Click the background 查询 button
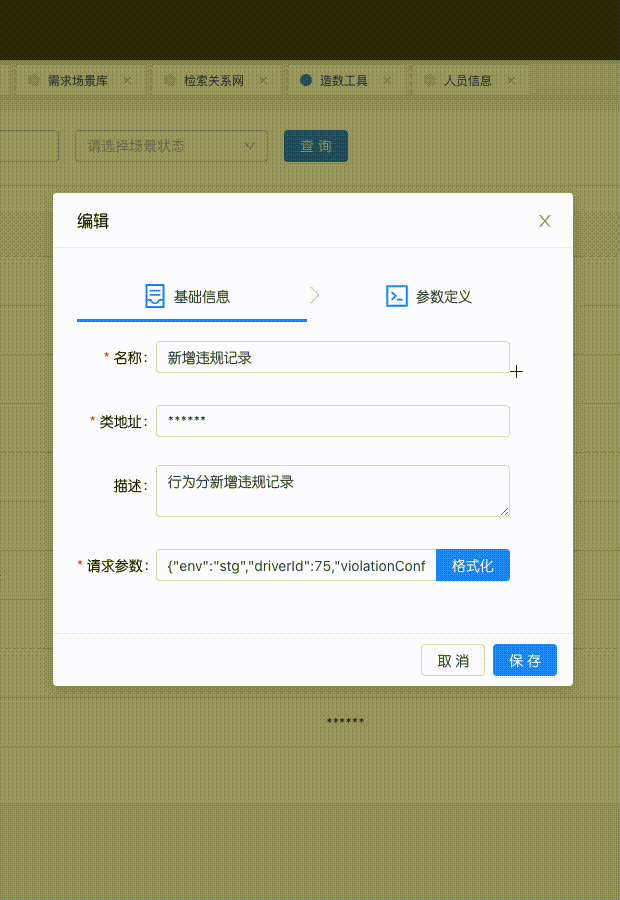The height and width of the screenshot is (900, 620). [x=316, y=146]
